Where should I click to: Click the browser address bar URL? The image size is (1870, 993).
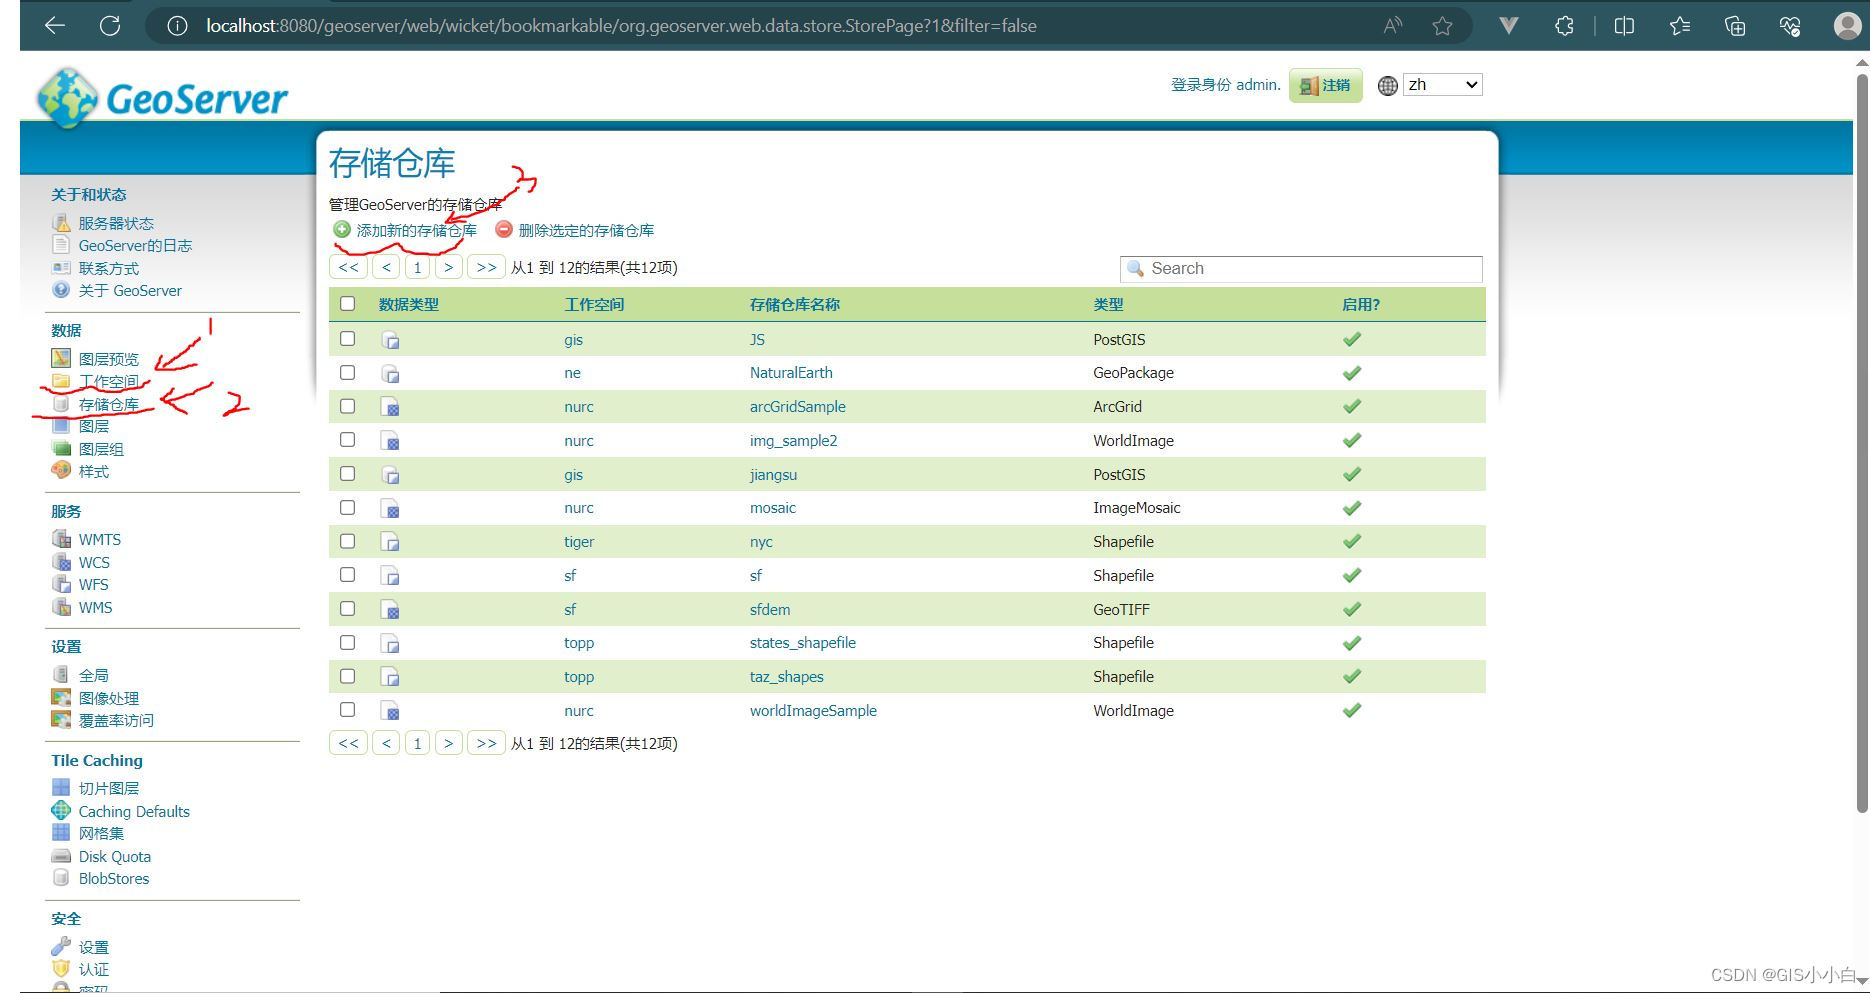pos(621,26)
